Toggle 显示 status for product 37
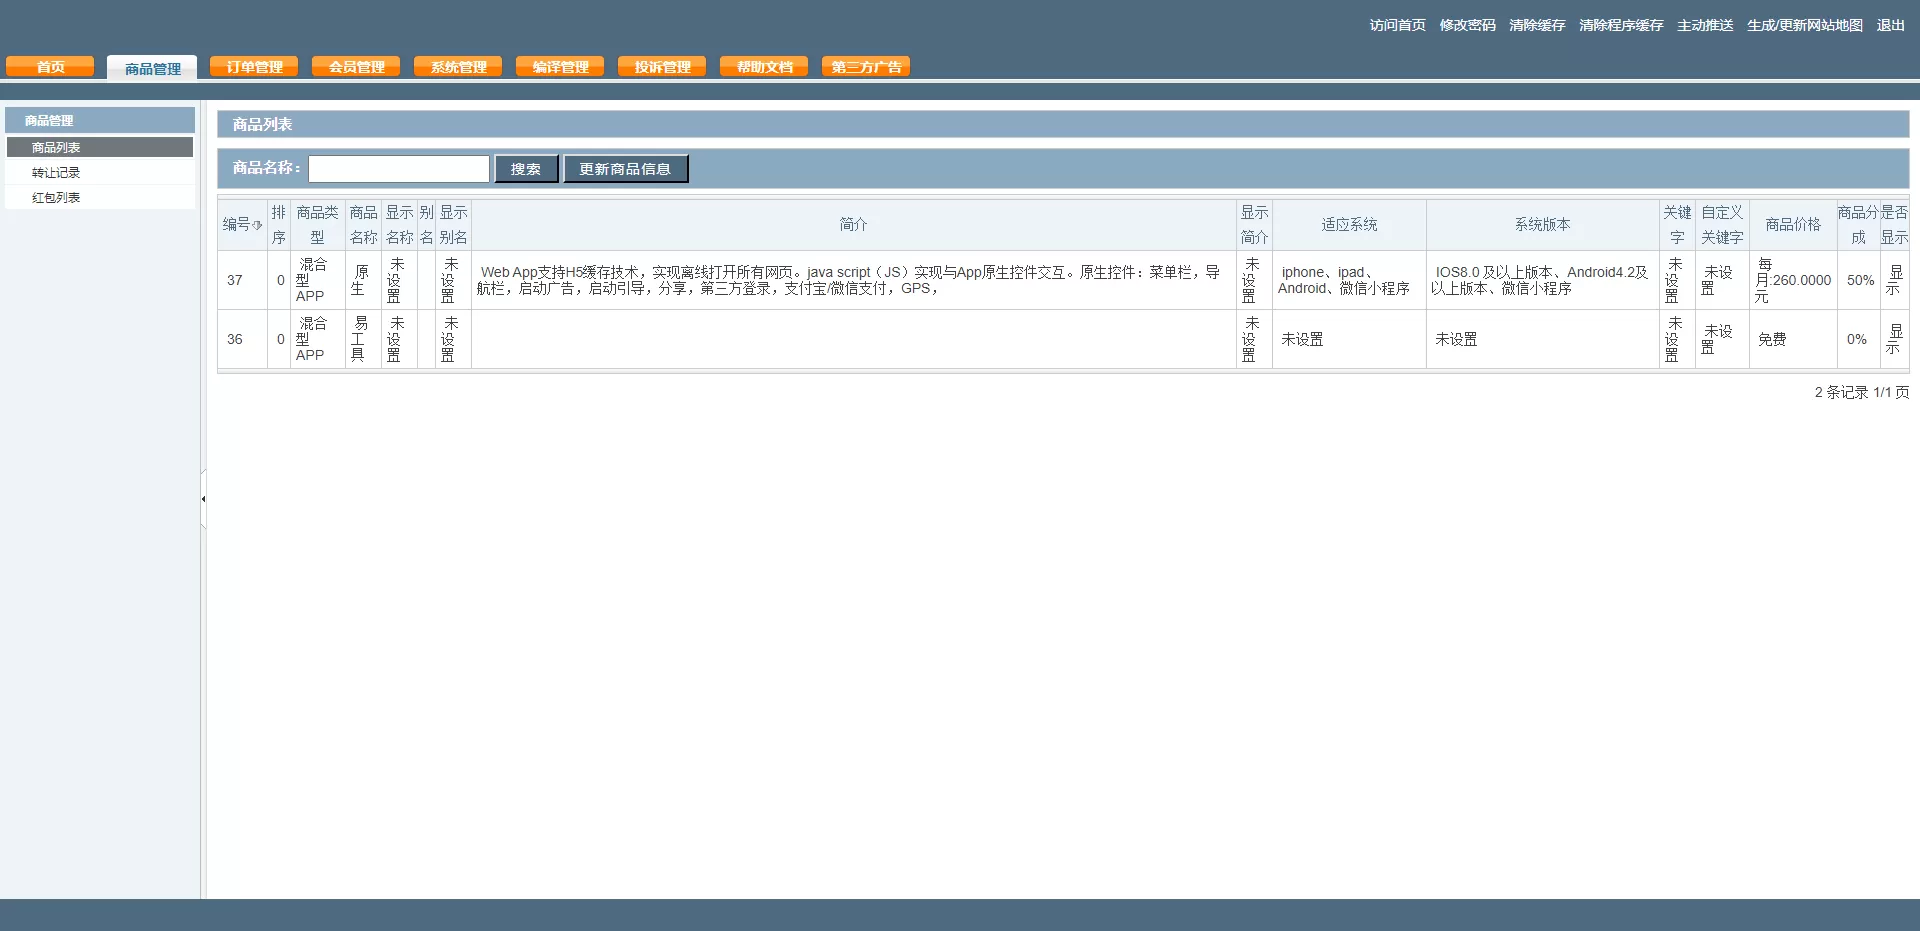 coord(1894,281)
